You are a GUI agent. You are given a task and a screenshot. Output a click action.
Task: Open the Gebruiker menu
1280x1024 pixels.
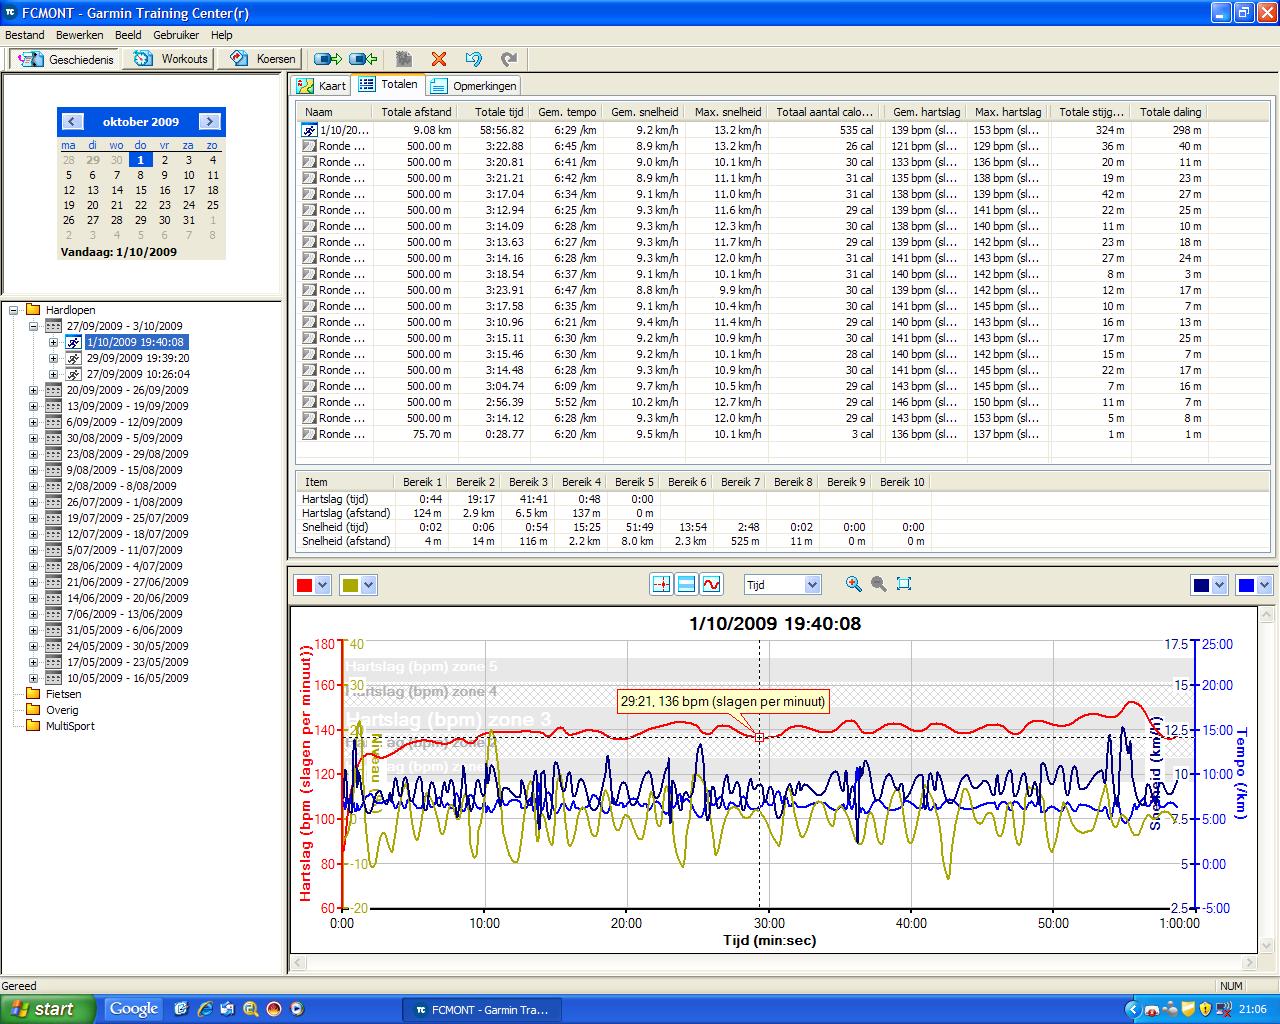coord(176,35)
